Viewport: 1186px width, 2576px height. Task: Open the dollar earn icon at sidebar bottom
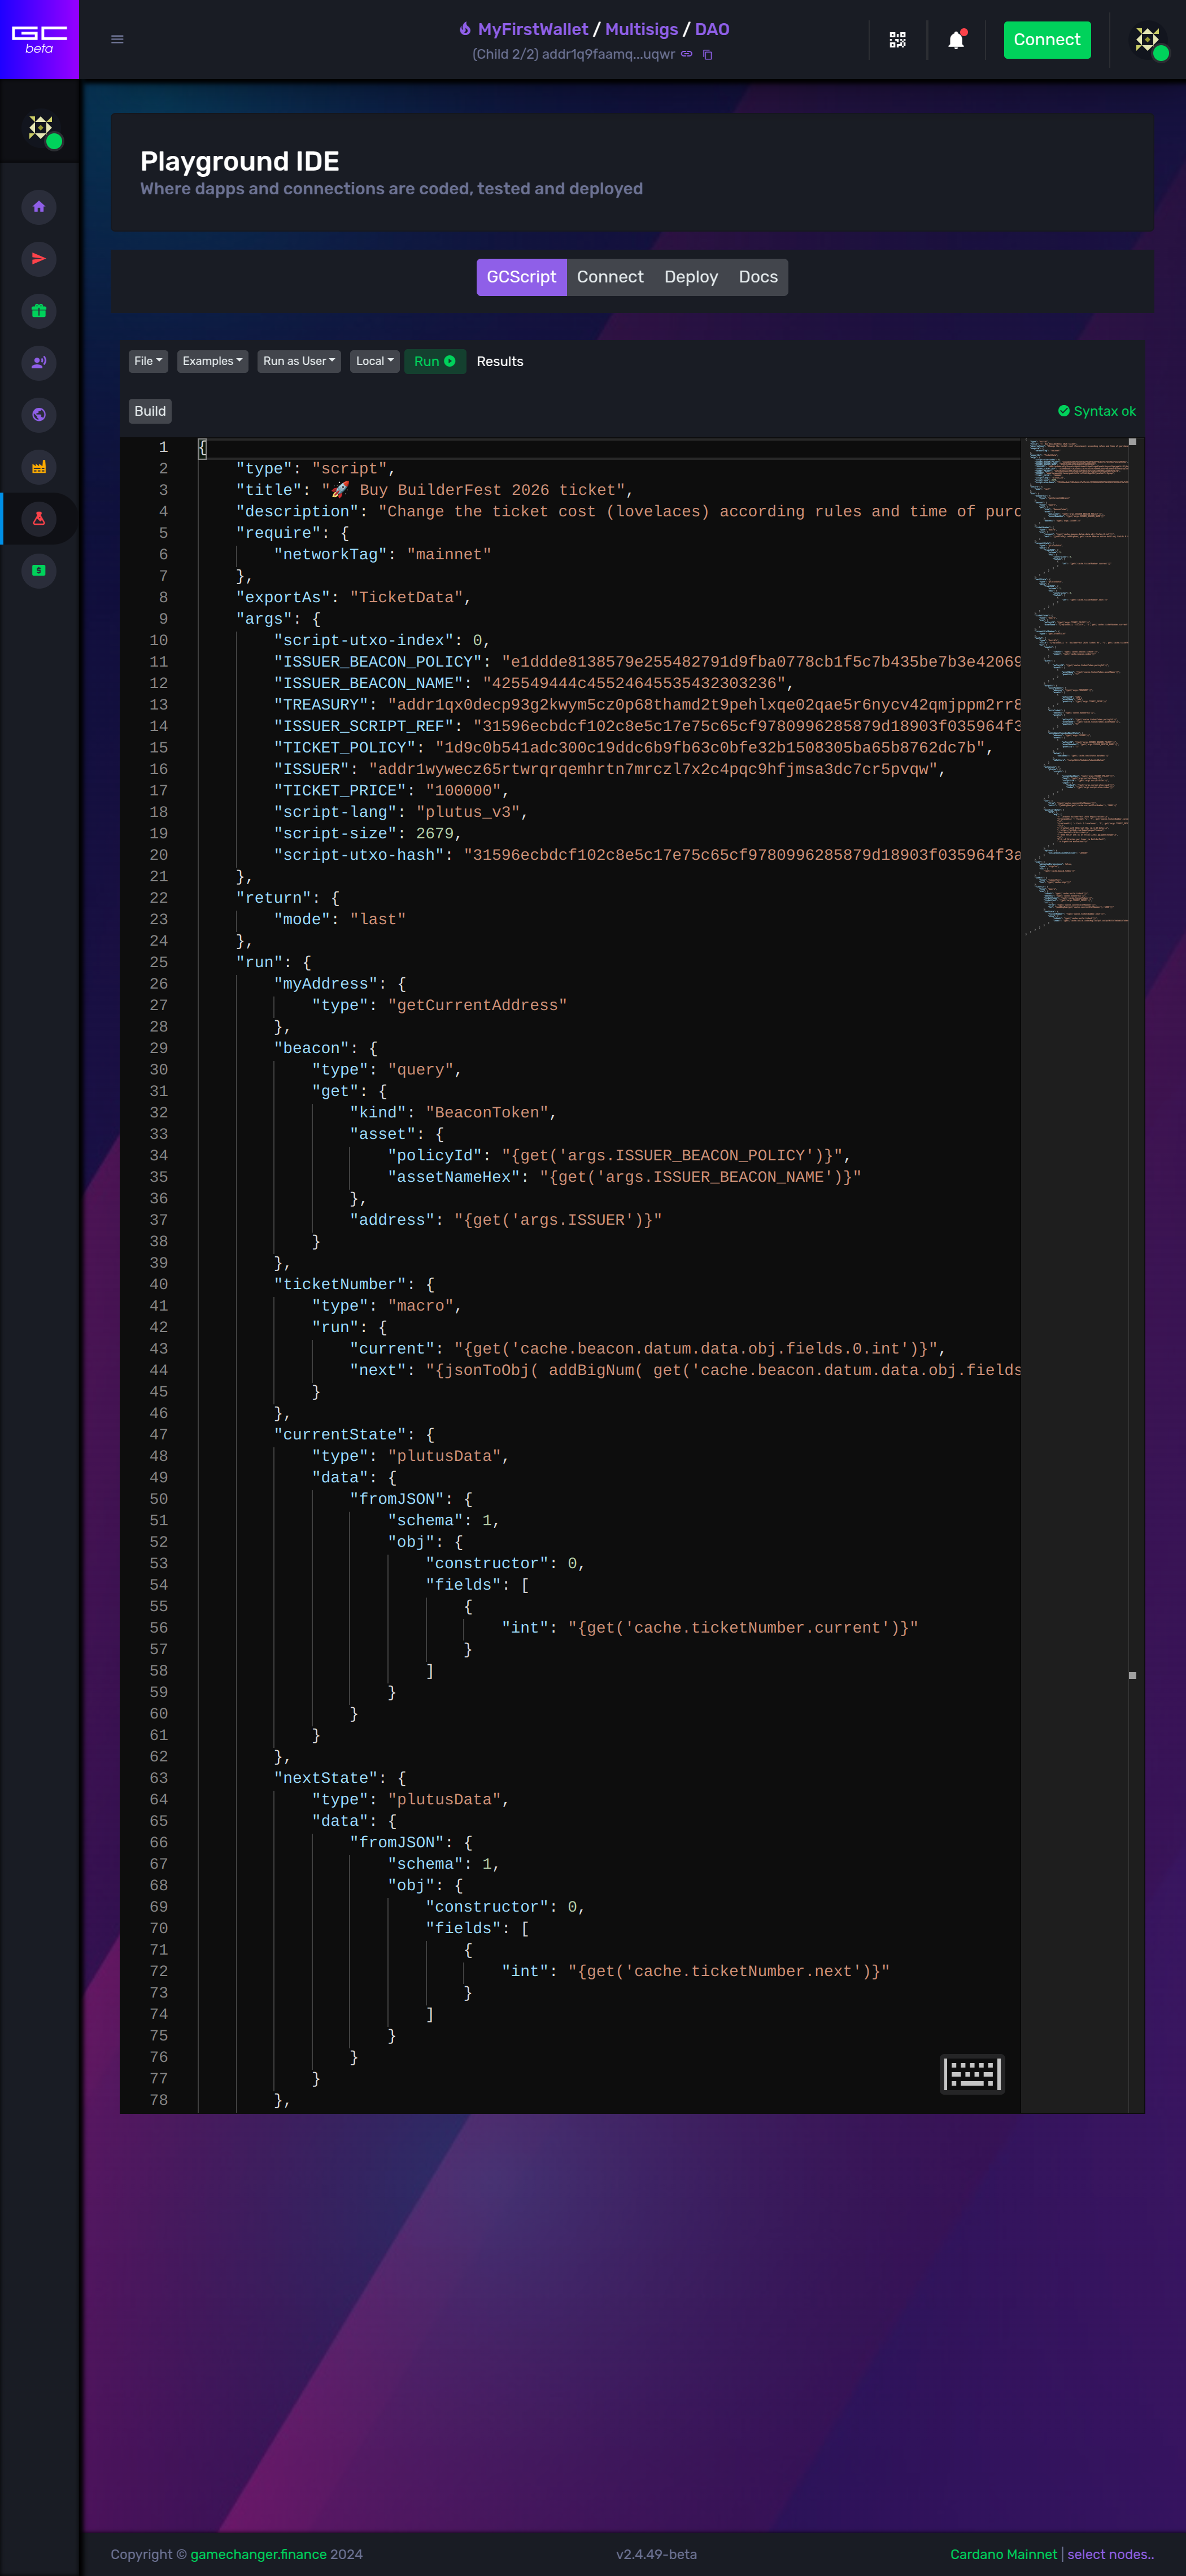pyautogui.click(x=39, y=571)
